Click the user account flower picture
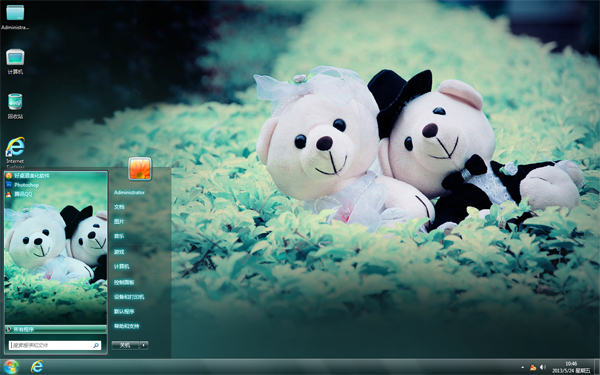This screenshot has height=375, width=600. [x=140, y=168]
